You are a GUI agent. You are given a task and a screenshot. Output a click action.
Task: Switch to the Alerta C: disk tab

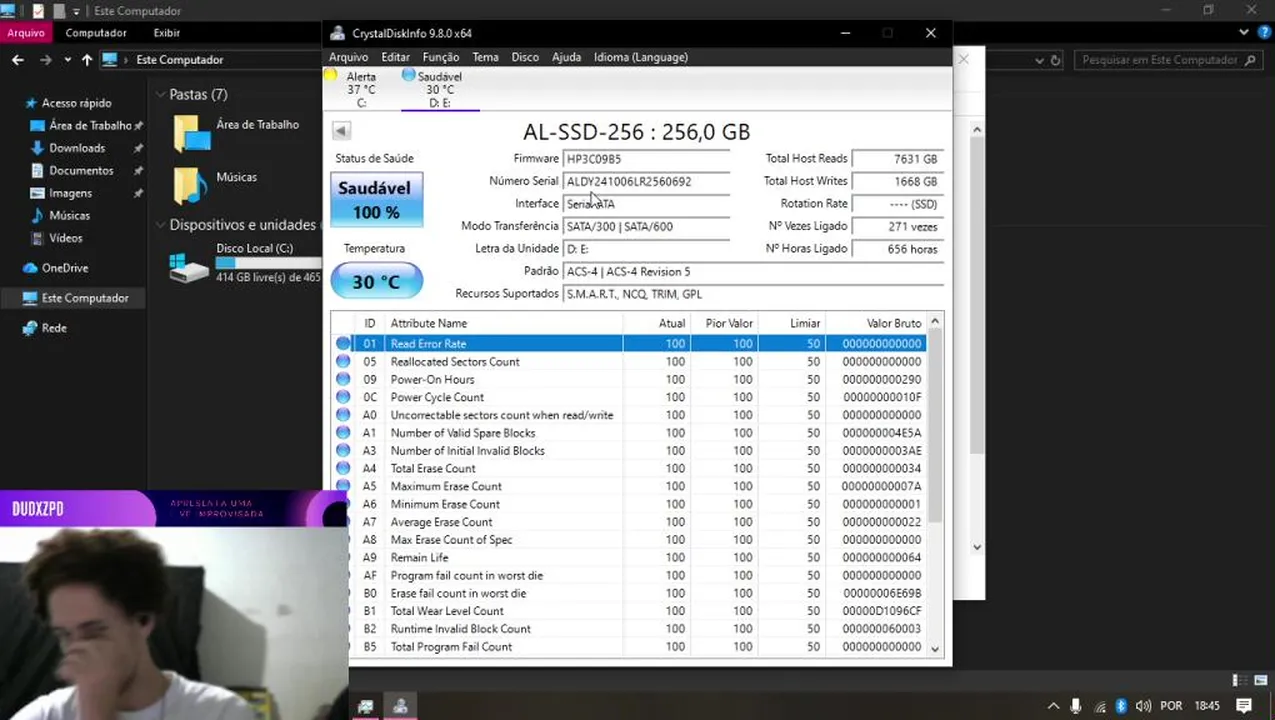360,89
